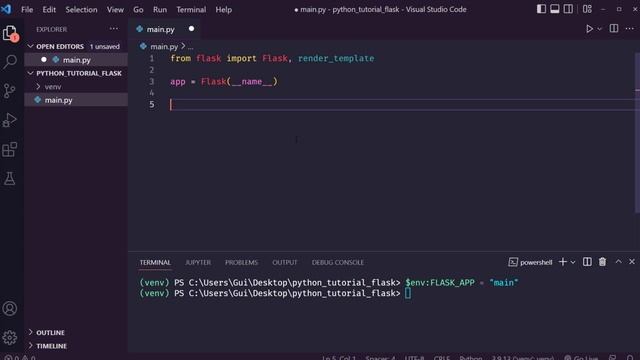The width and height of the screenshot is (640, 360).
Task: Switch to the TERMINAL panel tab
Action: click(x=155, y=262)
